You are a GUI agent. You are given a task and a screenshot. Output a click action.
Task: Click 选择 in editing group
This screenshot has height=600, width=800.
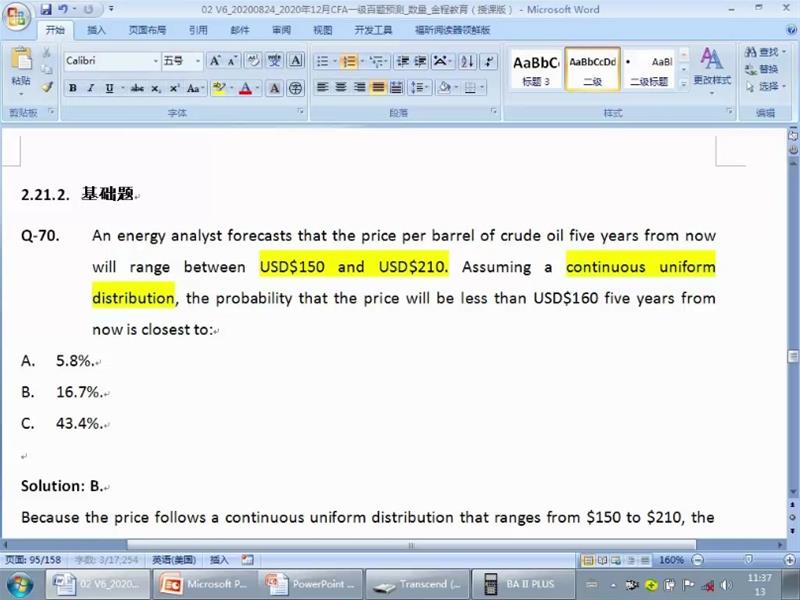[x=764, y=86]
